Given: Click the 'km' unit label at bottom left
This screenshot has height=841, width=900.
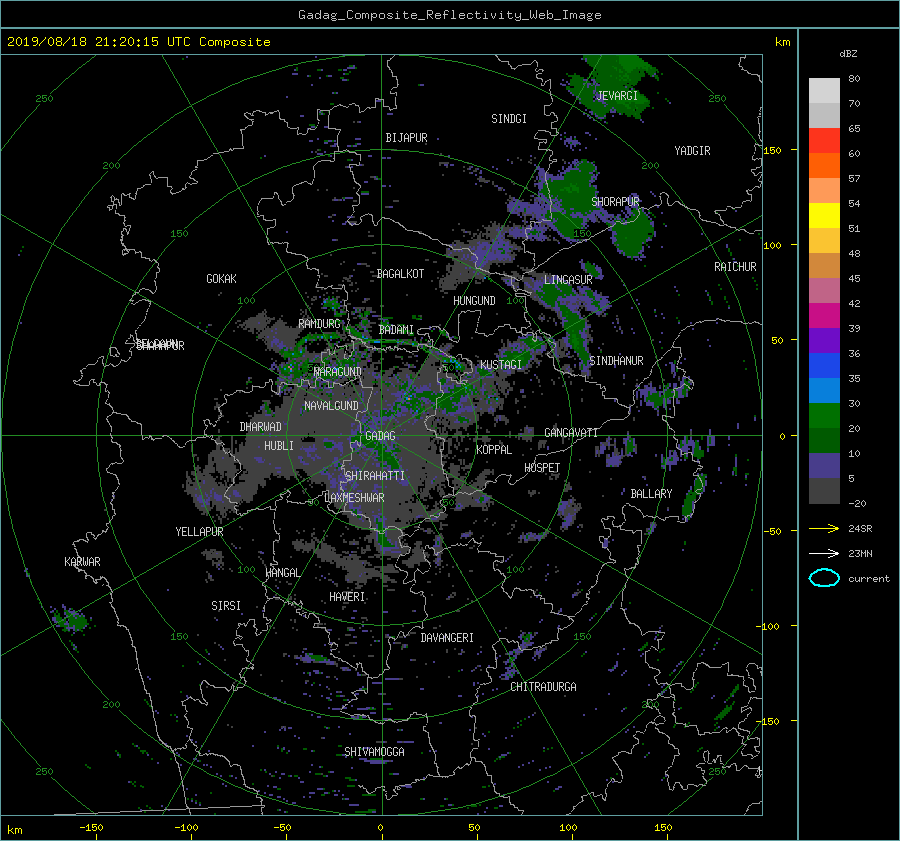Looking at the screenshot, I should [x=14, y=830].
